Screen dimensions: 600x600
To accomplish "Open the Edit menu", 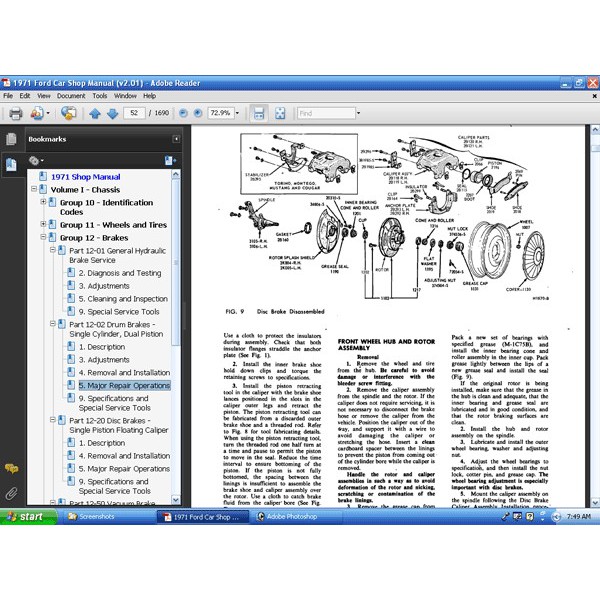I will click(x=25, y=96).
